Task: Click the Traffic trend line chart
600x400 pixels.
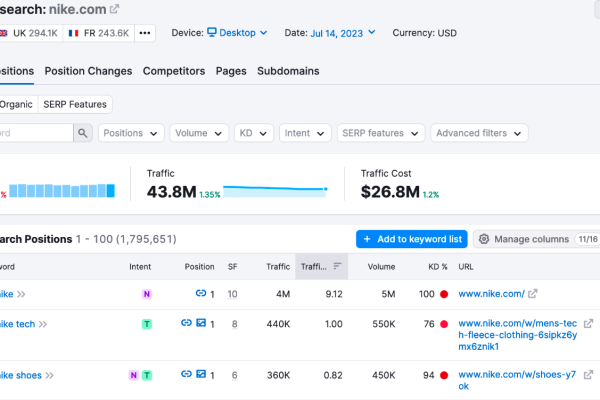Action: point(275,191)
